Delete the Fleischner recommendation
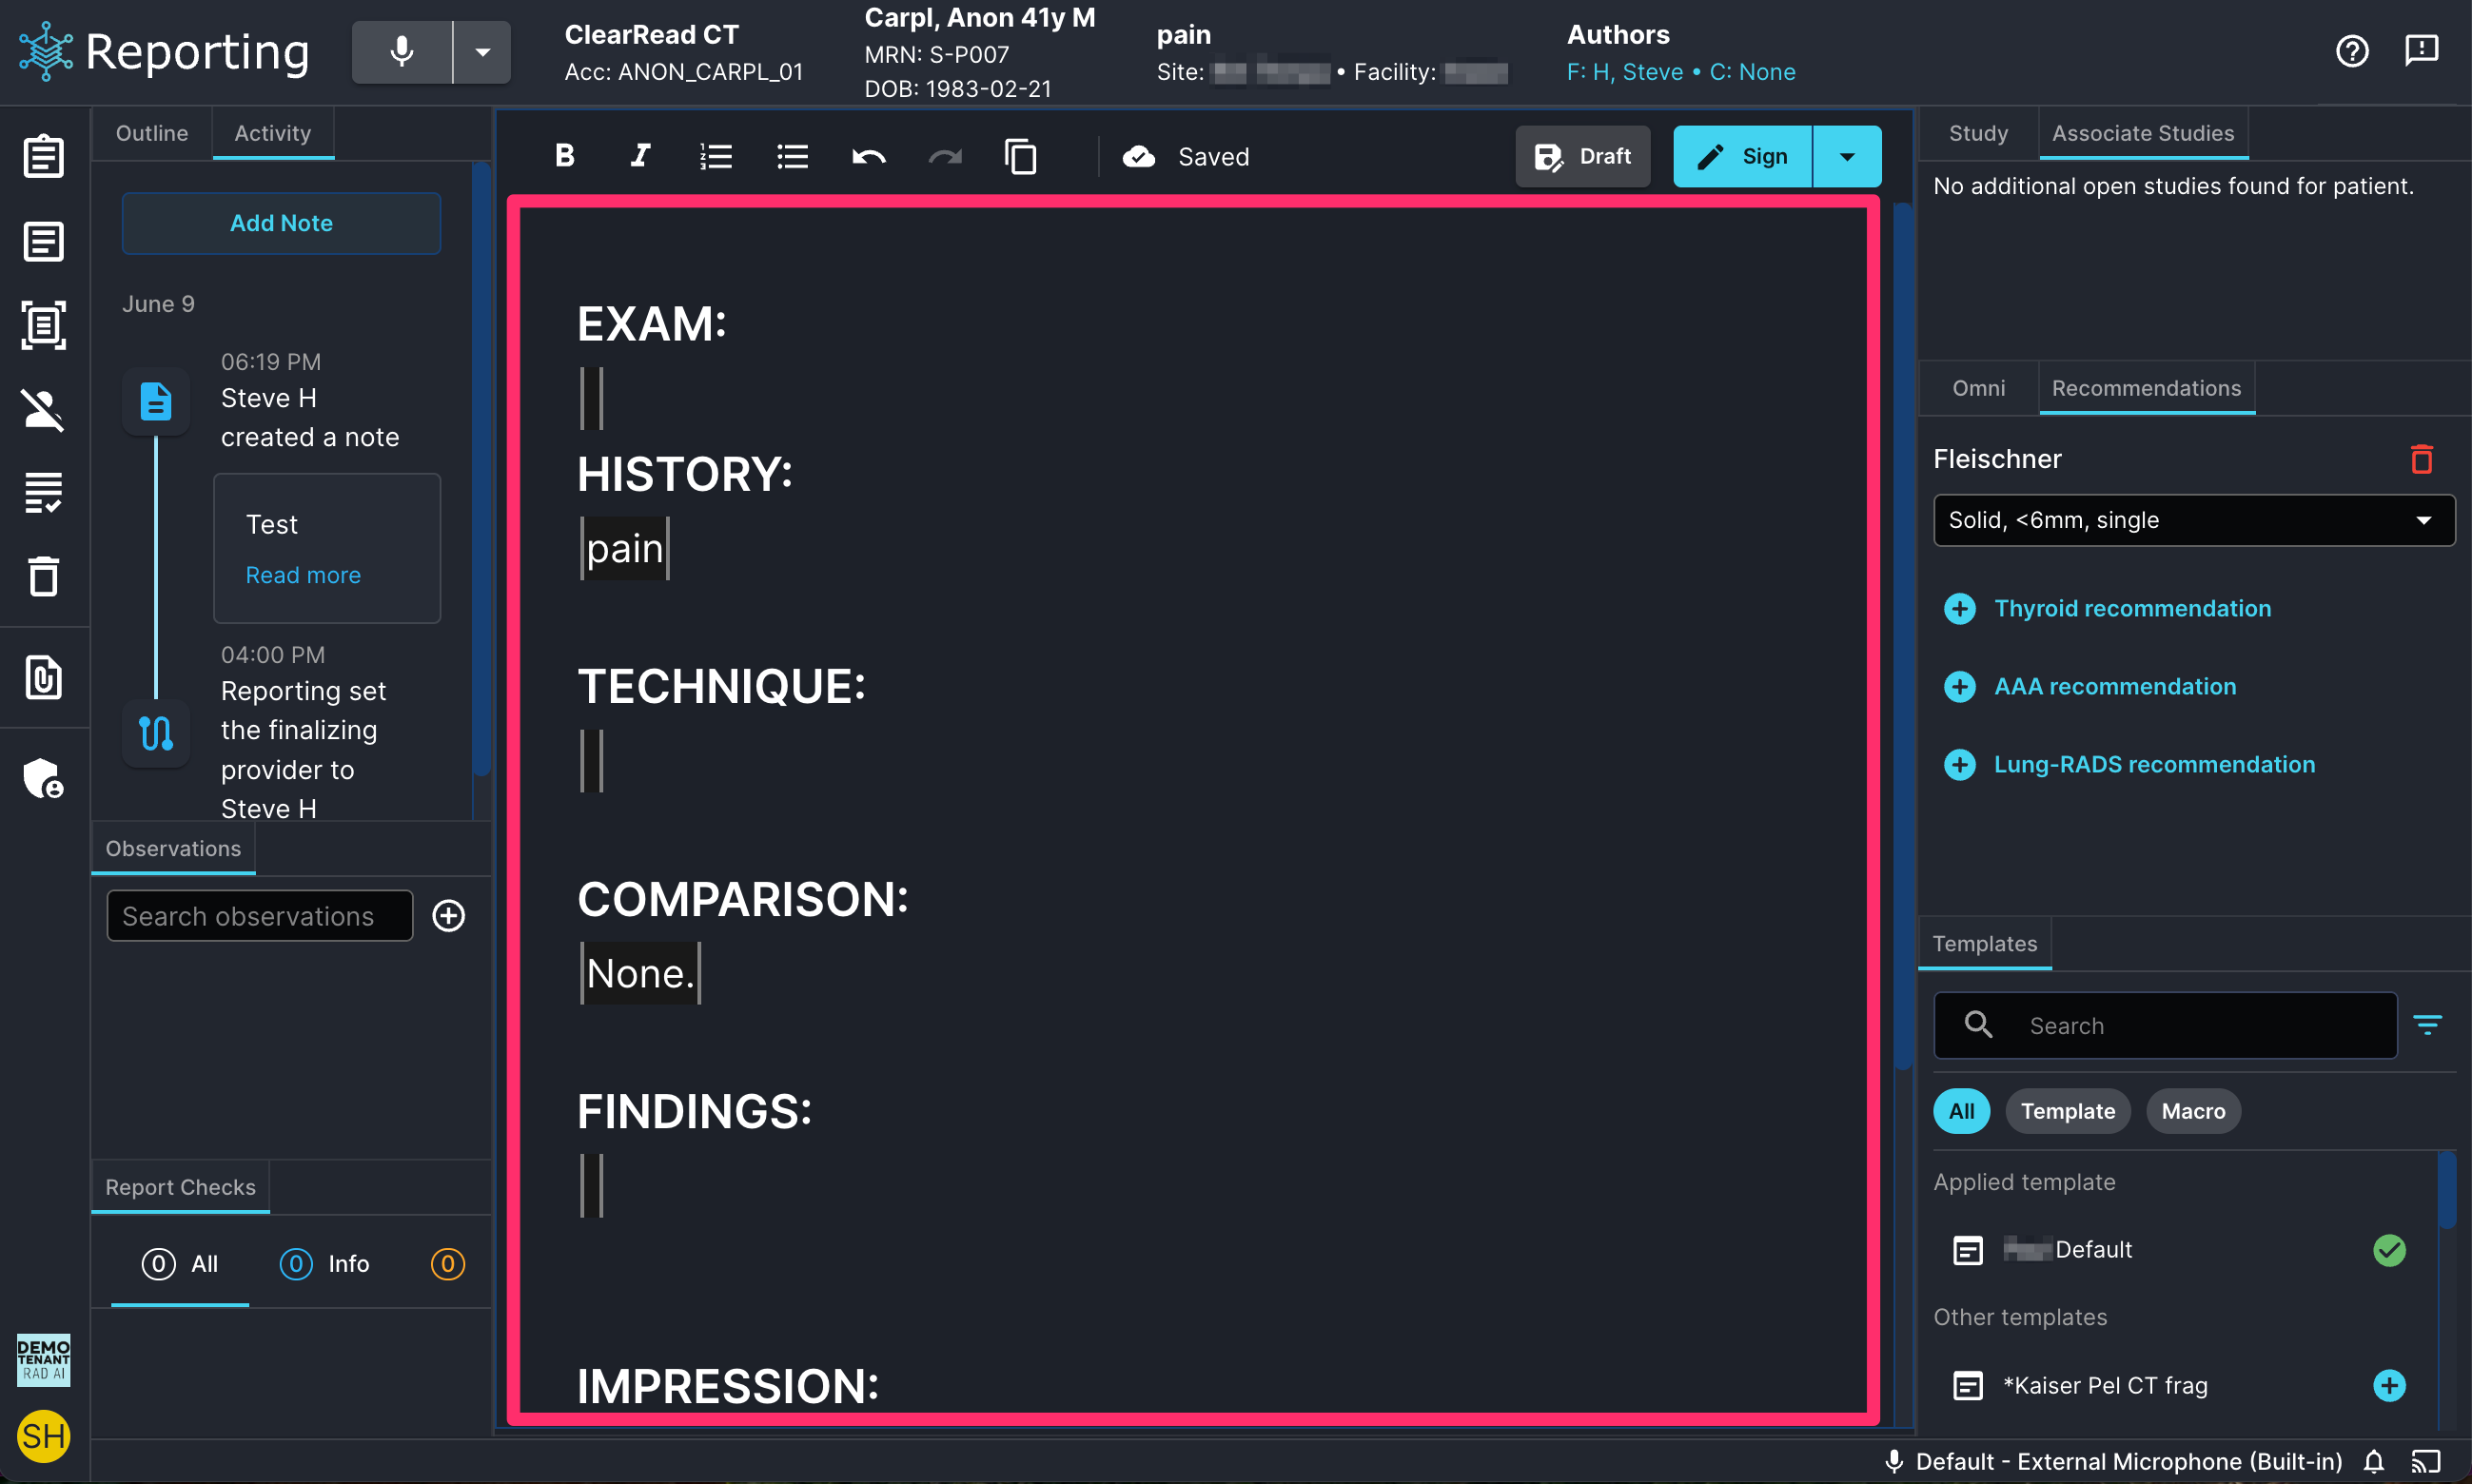2472x1484 pixels. pos(2421,459)
